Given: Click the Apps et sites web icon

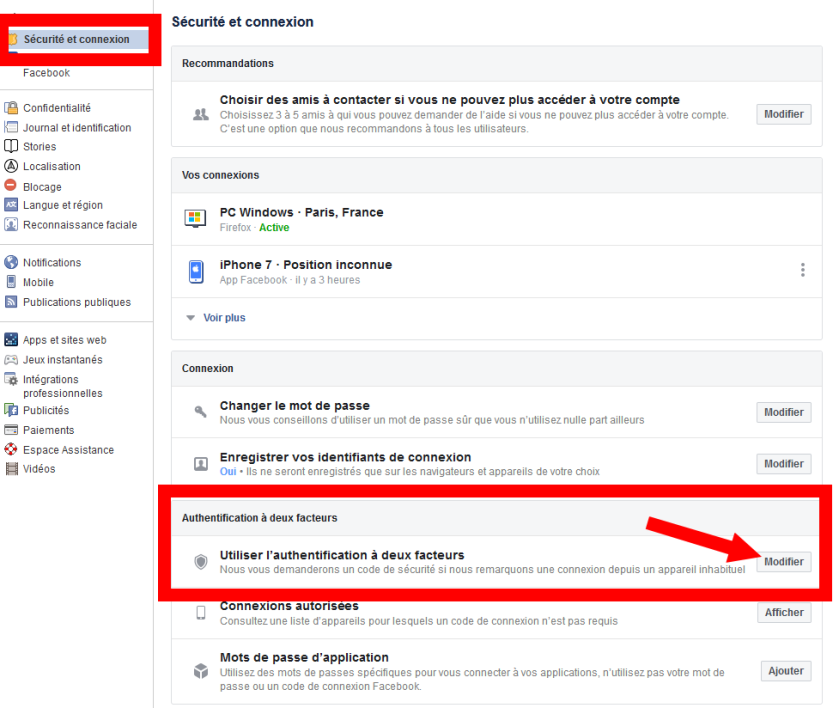Looking at the screenshot, I should [x=11, y=339].
